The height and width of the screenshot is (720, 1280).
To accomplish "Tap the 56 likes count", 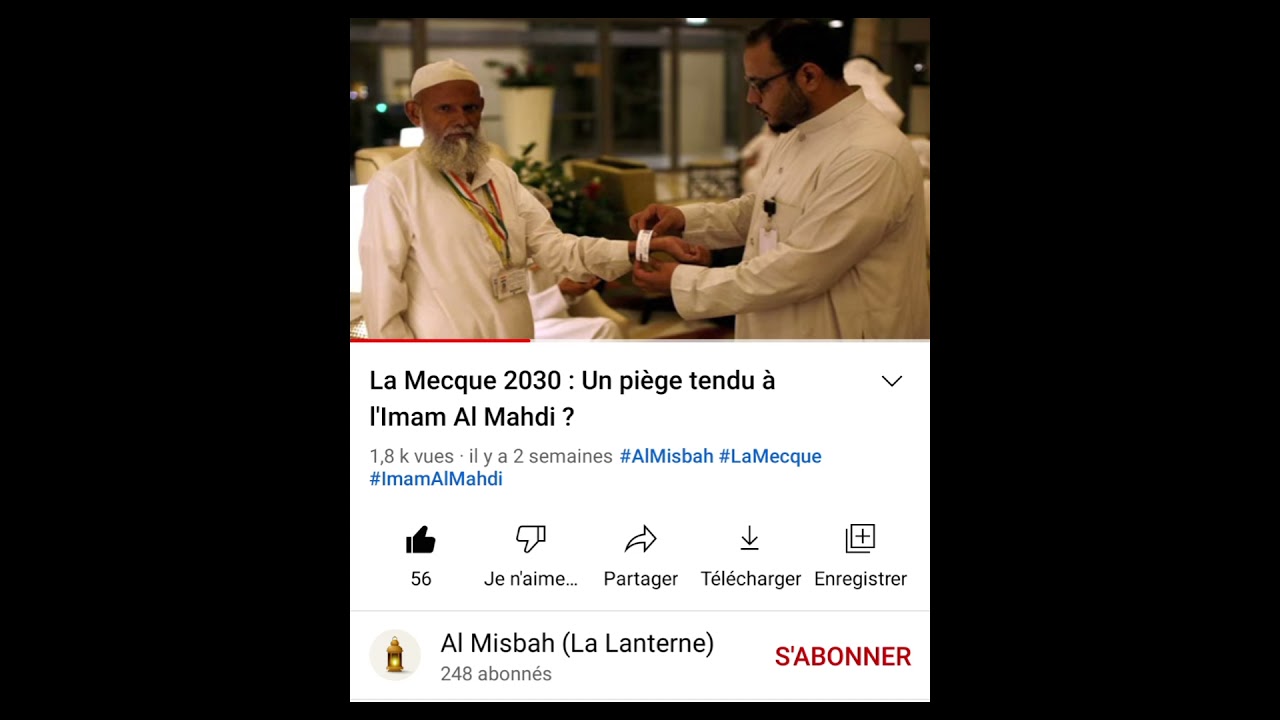I will pyautogui.click(x=421, y=579).
